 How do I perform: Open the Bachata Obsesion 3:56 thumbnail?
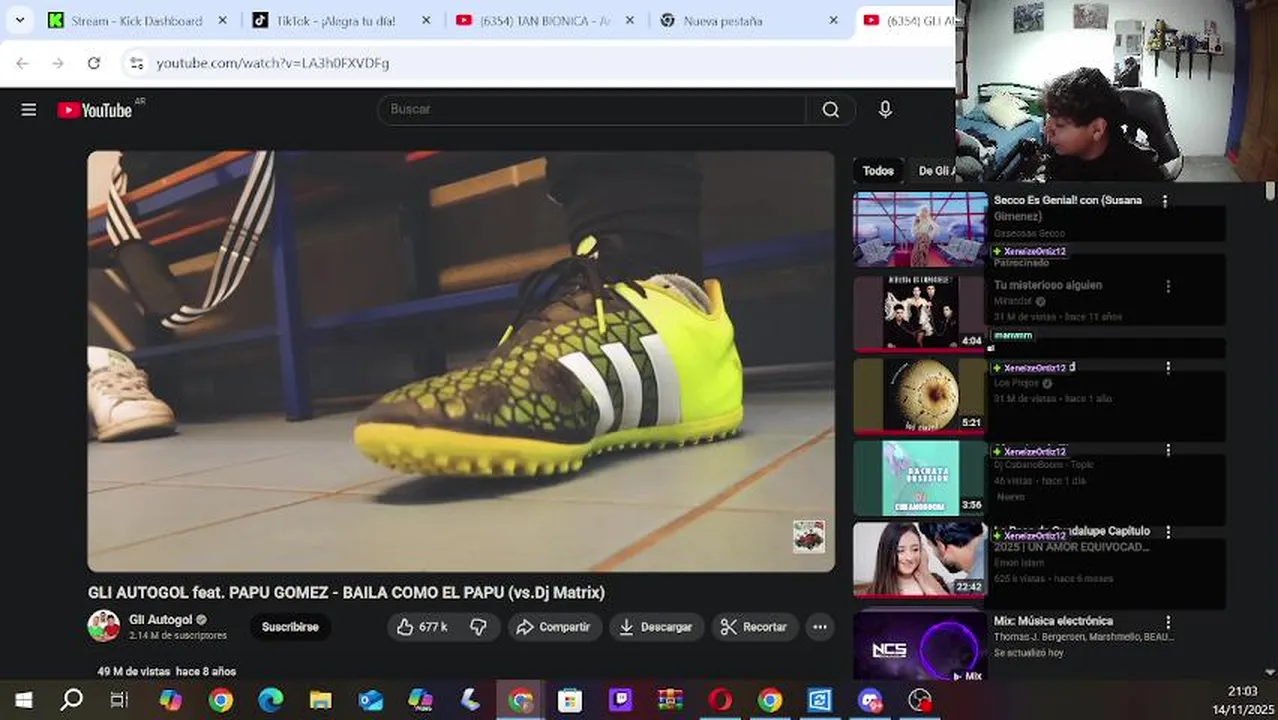pos(920,478)
